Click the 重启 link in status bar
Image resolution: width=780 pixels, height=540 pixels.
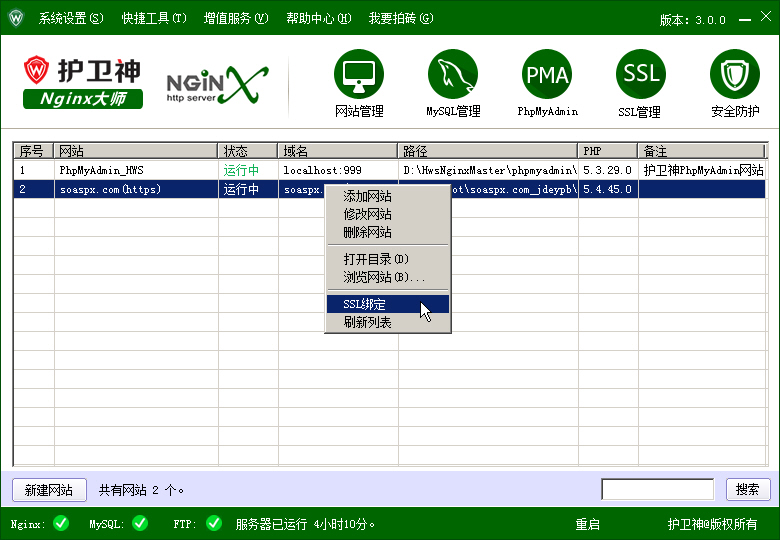click(587, 524)
